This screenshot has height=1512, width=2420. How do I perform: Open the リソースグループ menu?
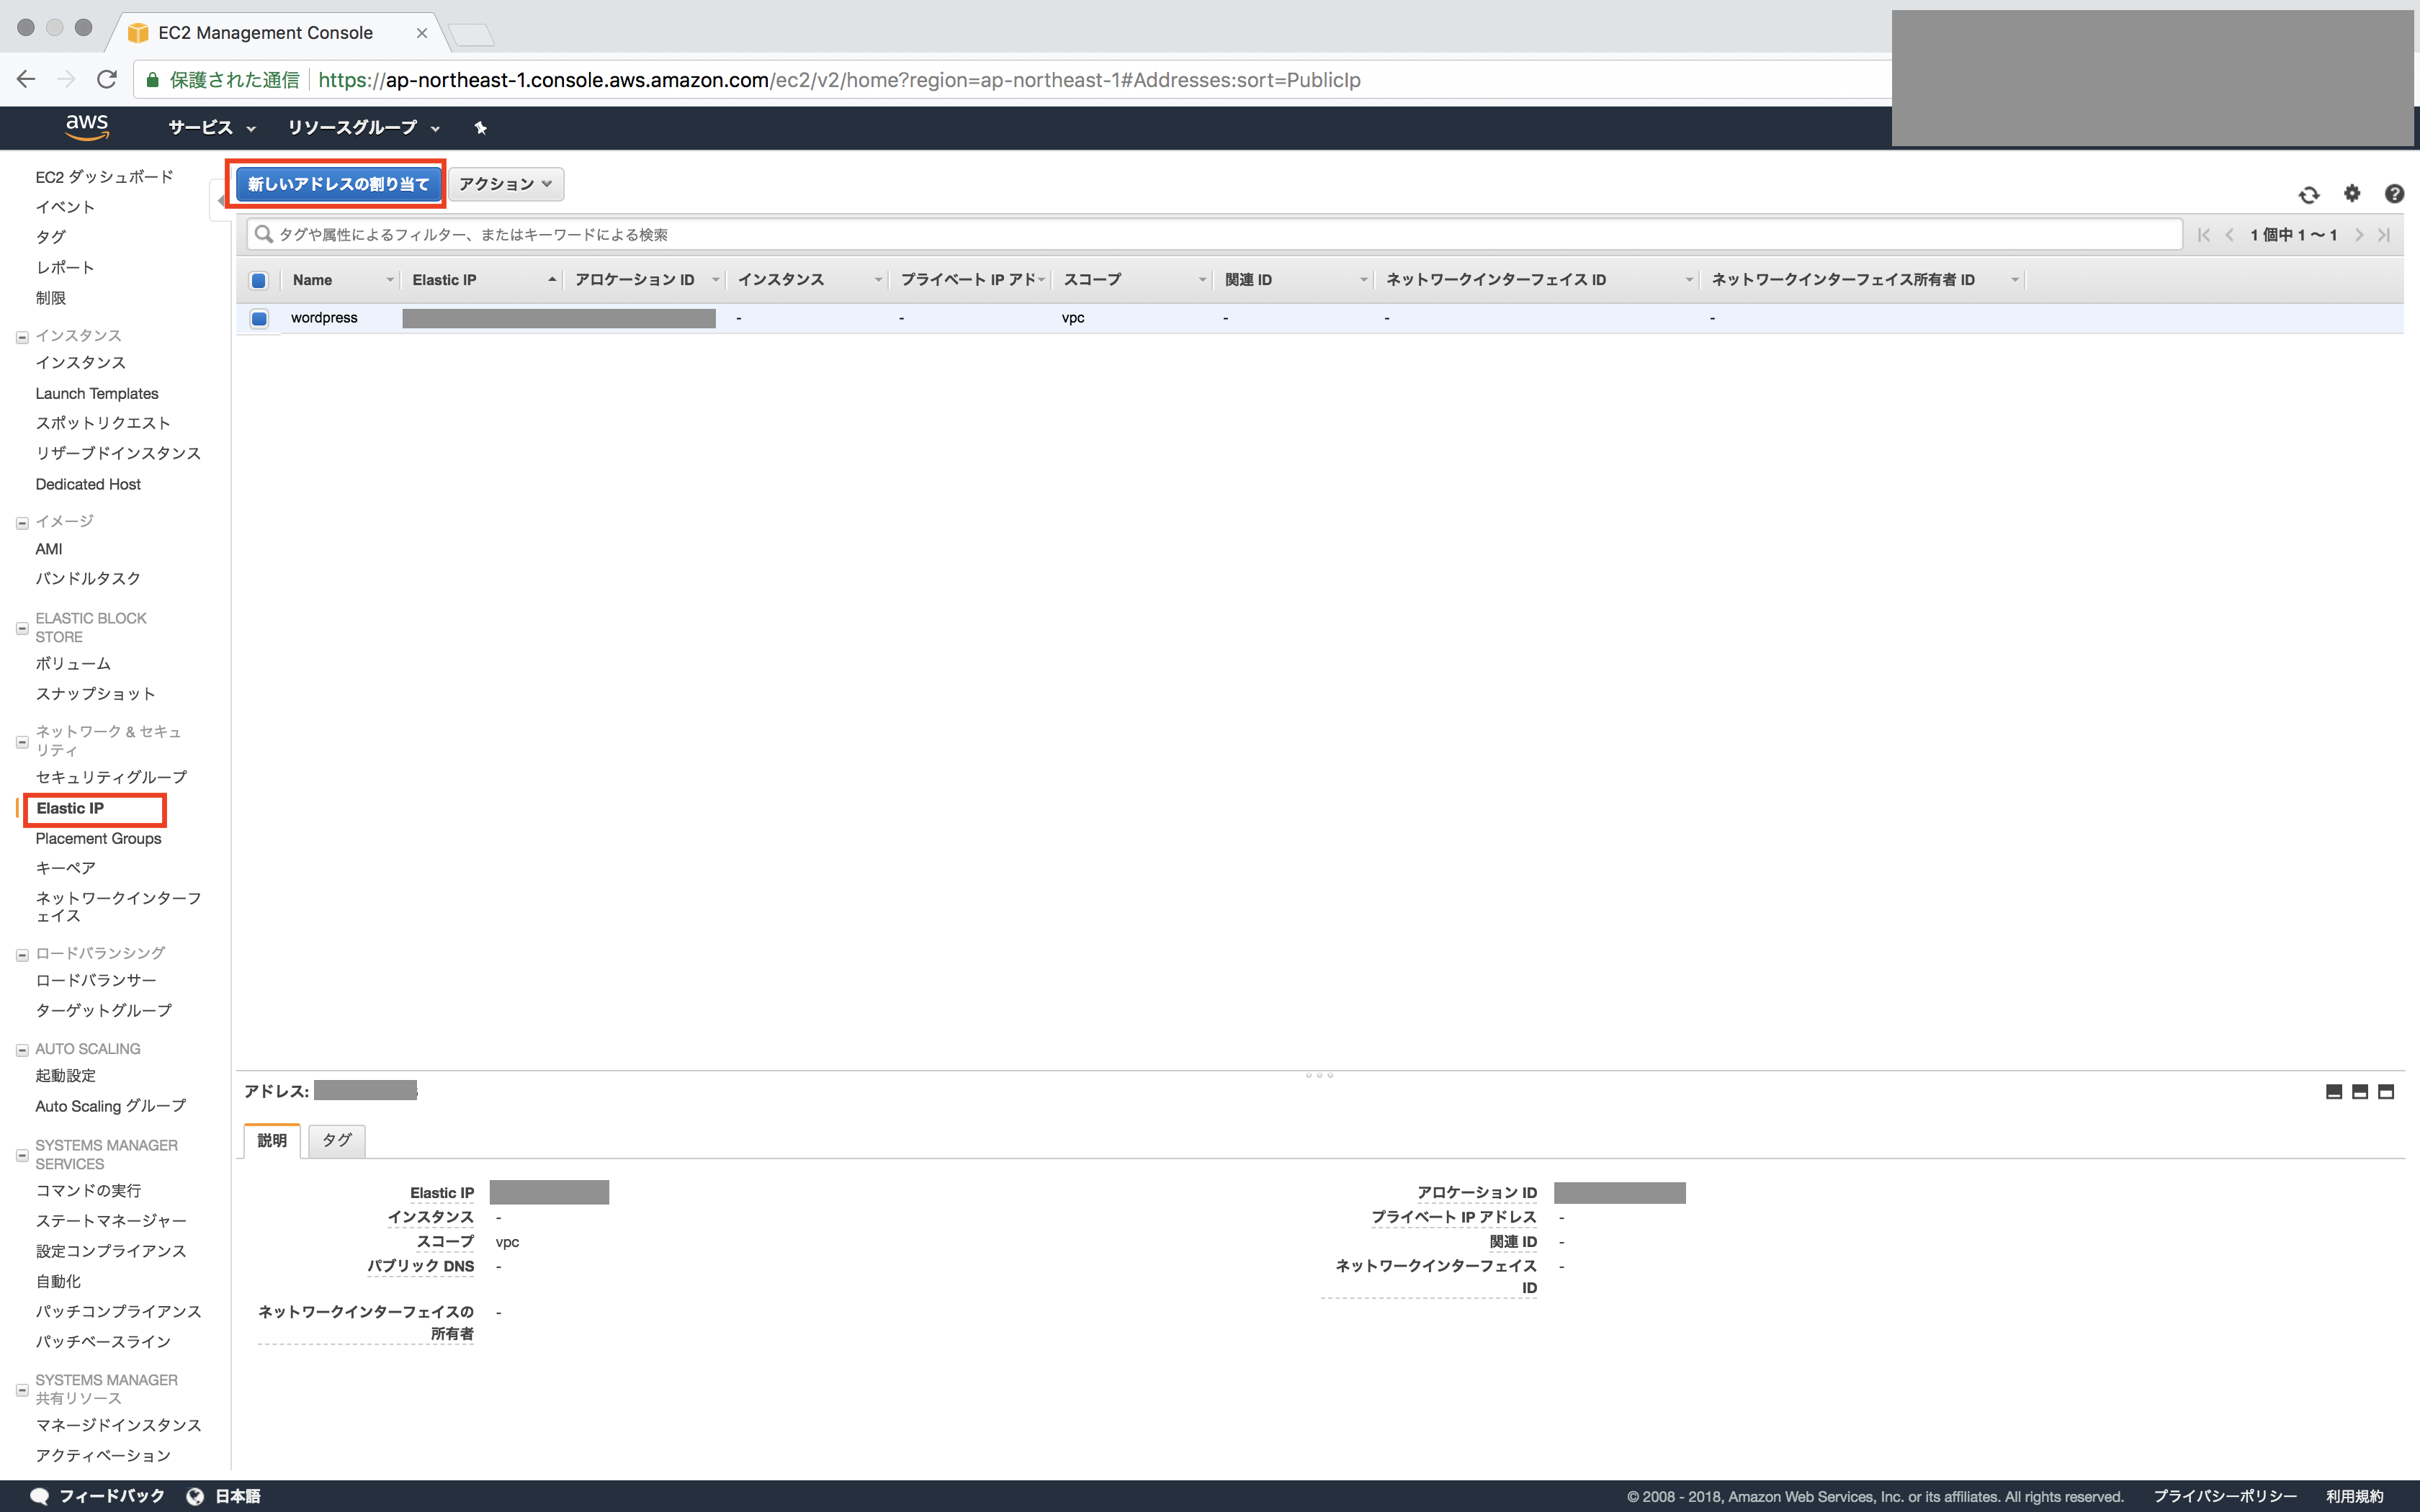point(363,128)
